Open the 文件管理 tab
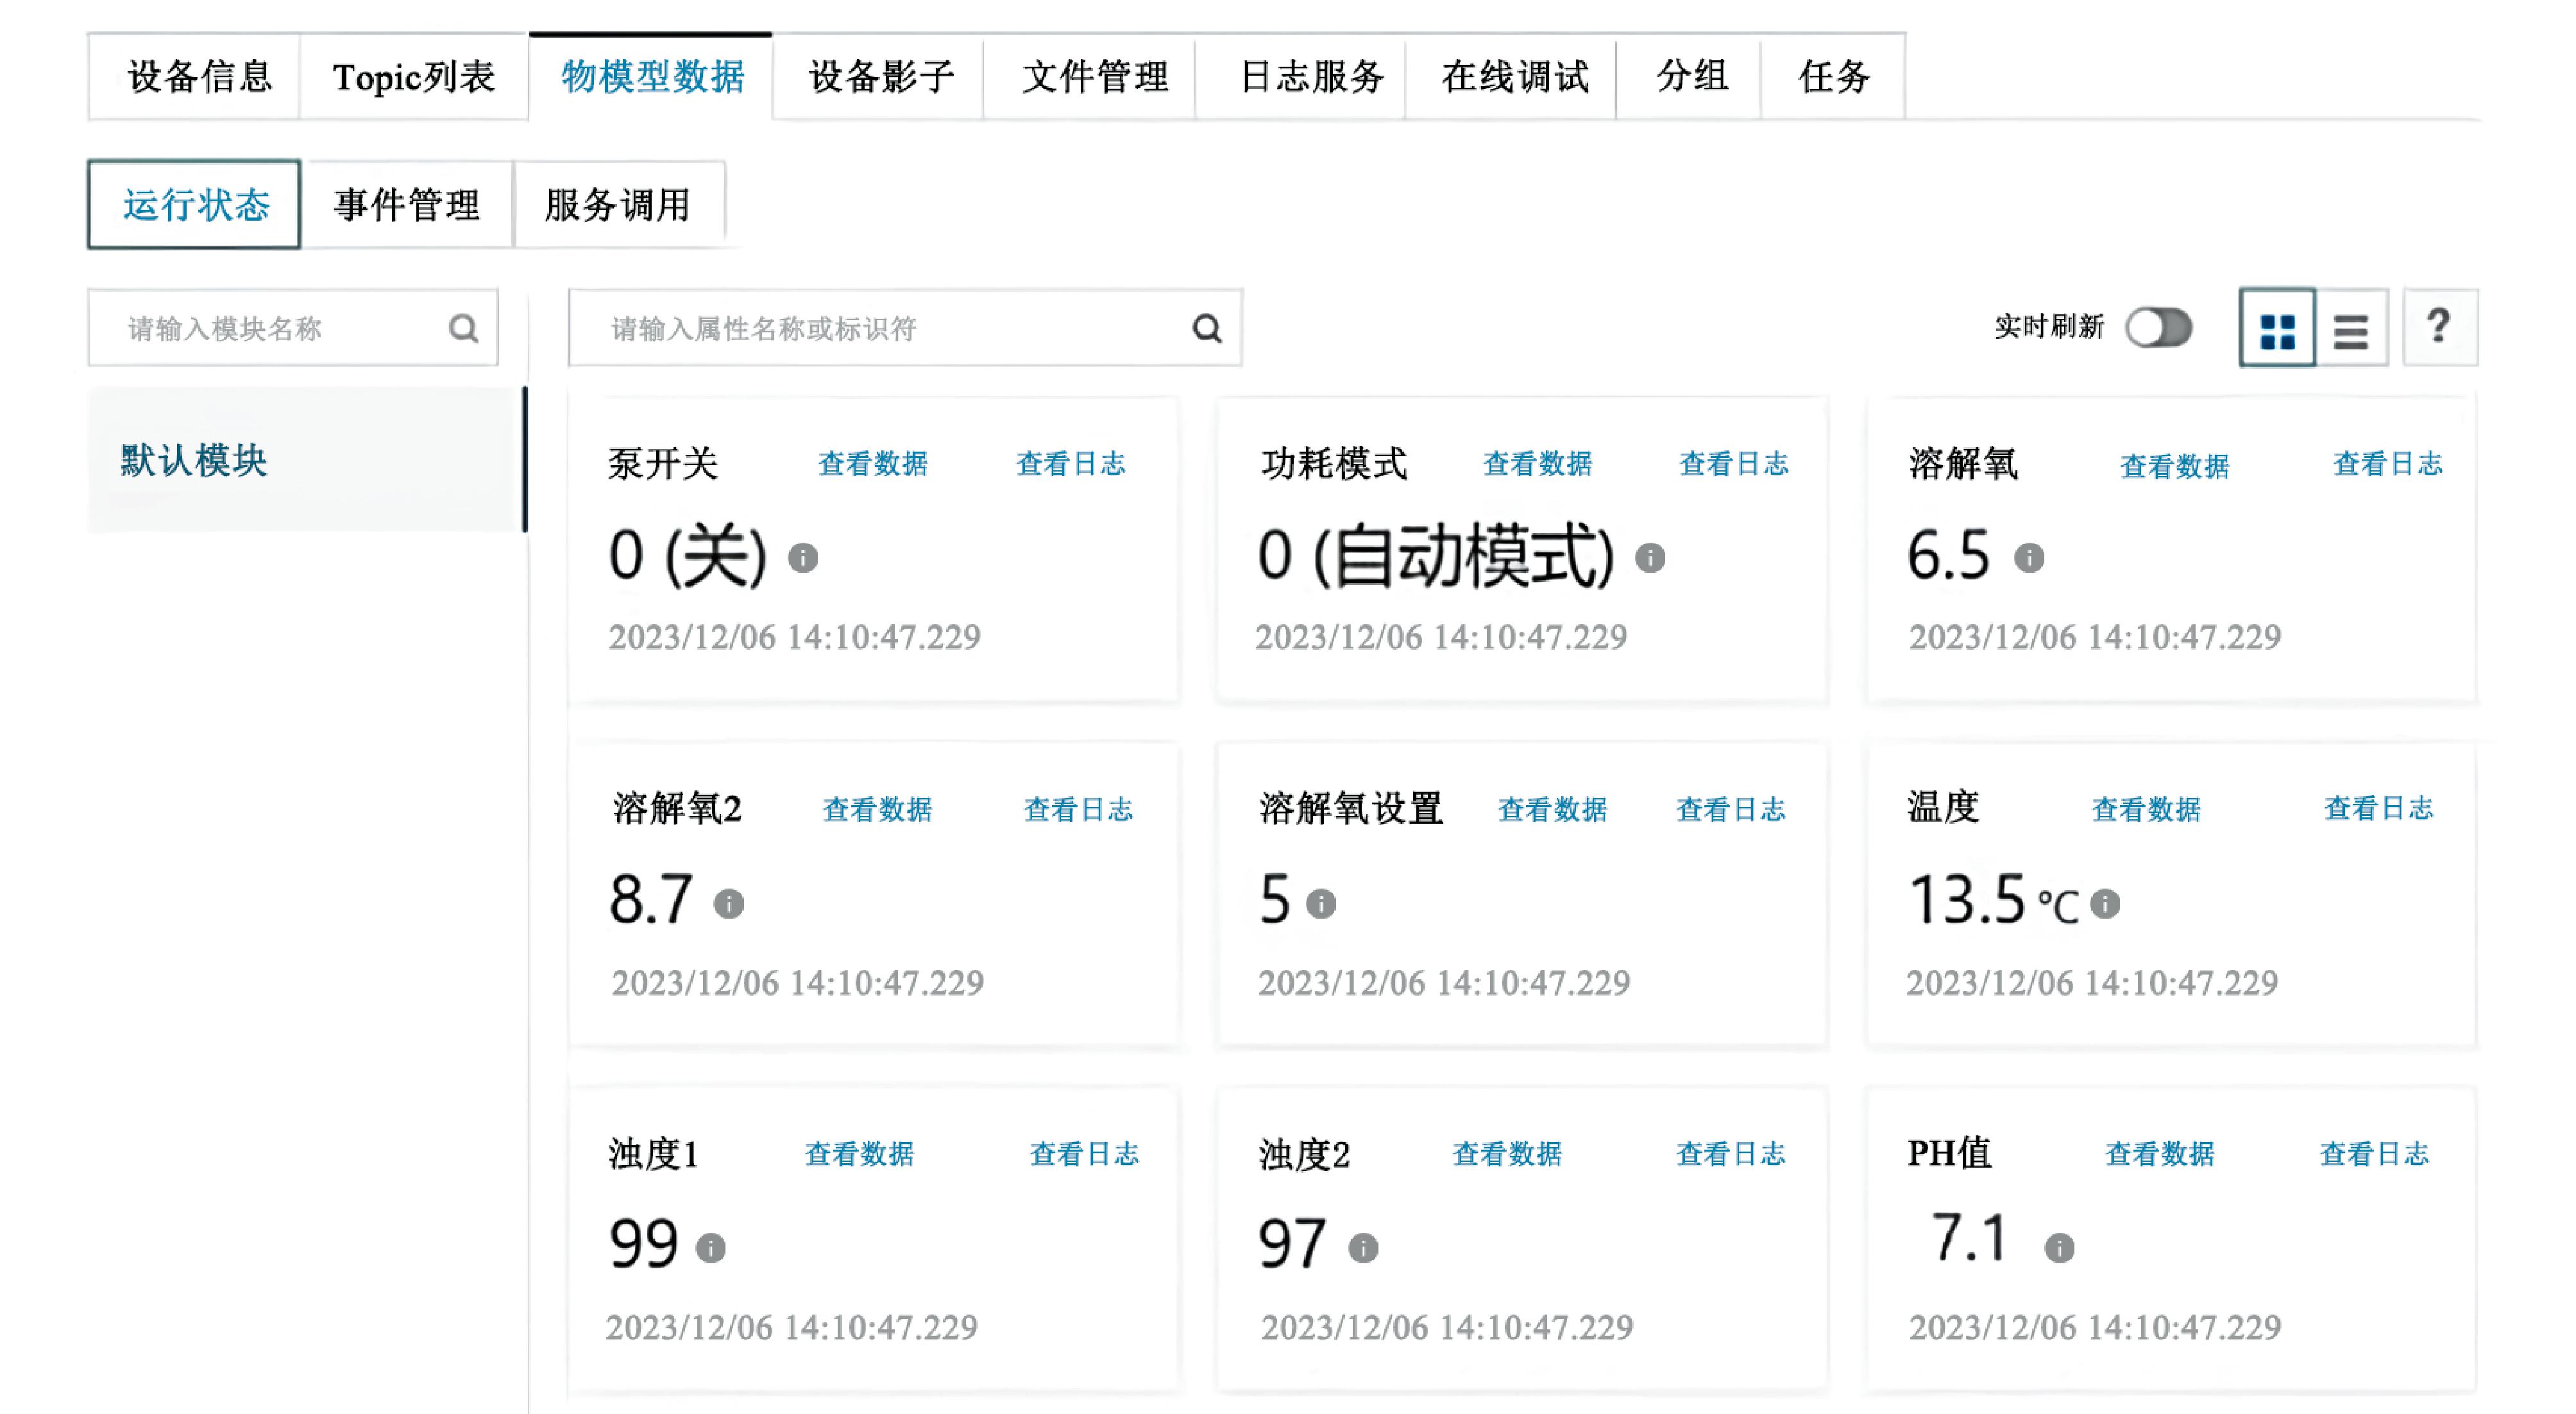 pyautogui.click(x=1090, y=77)
